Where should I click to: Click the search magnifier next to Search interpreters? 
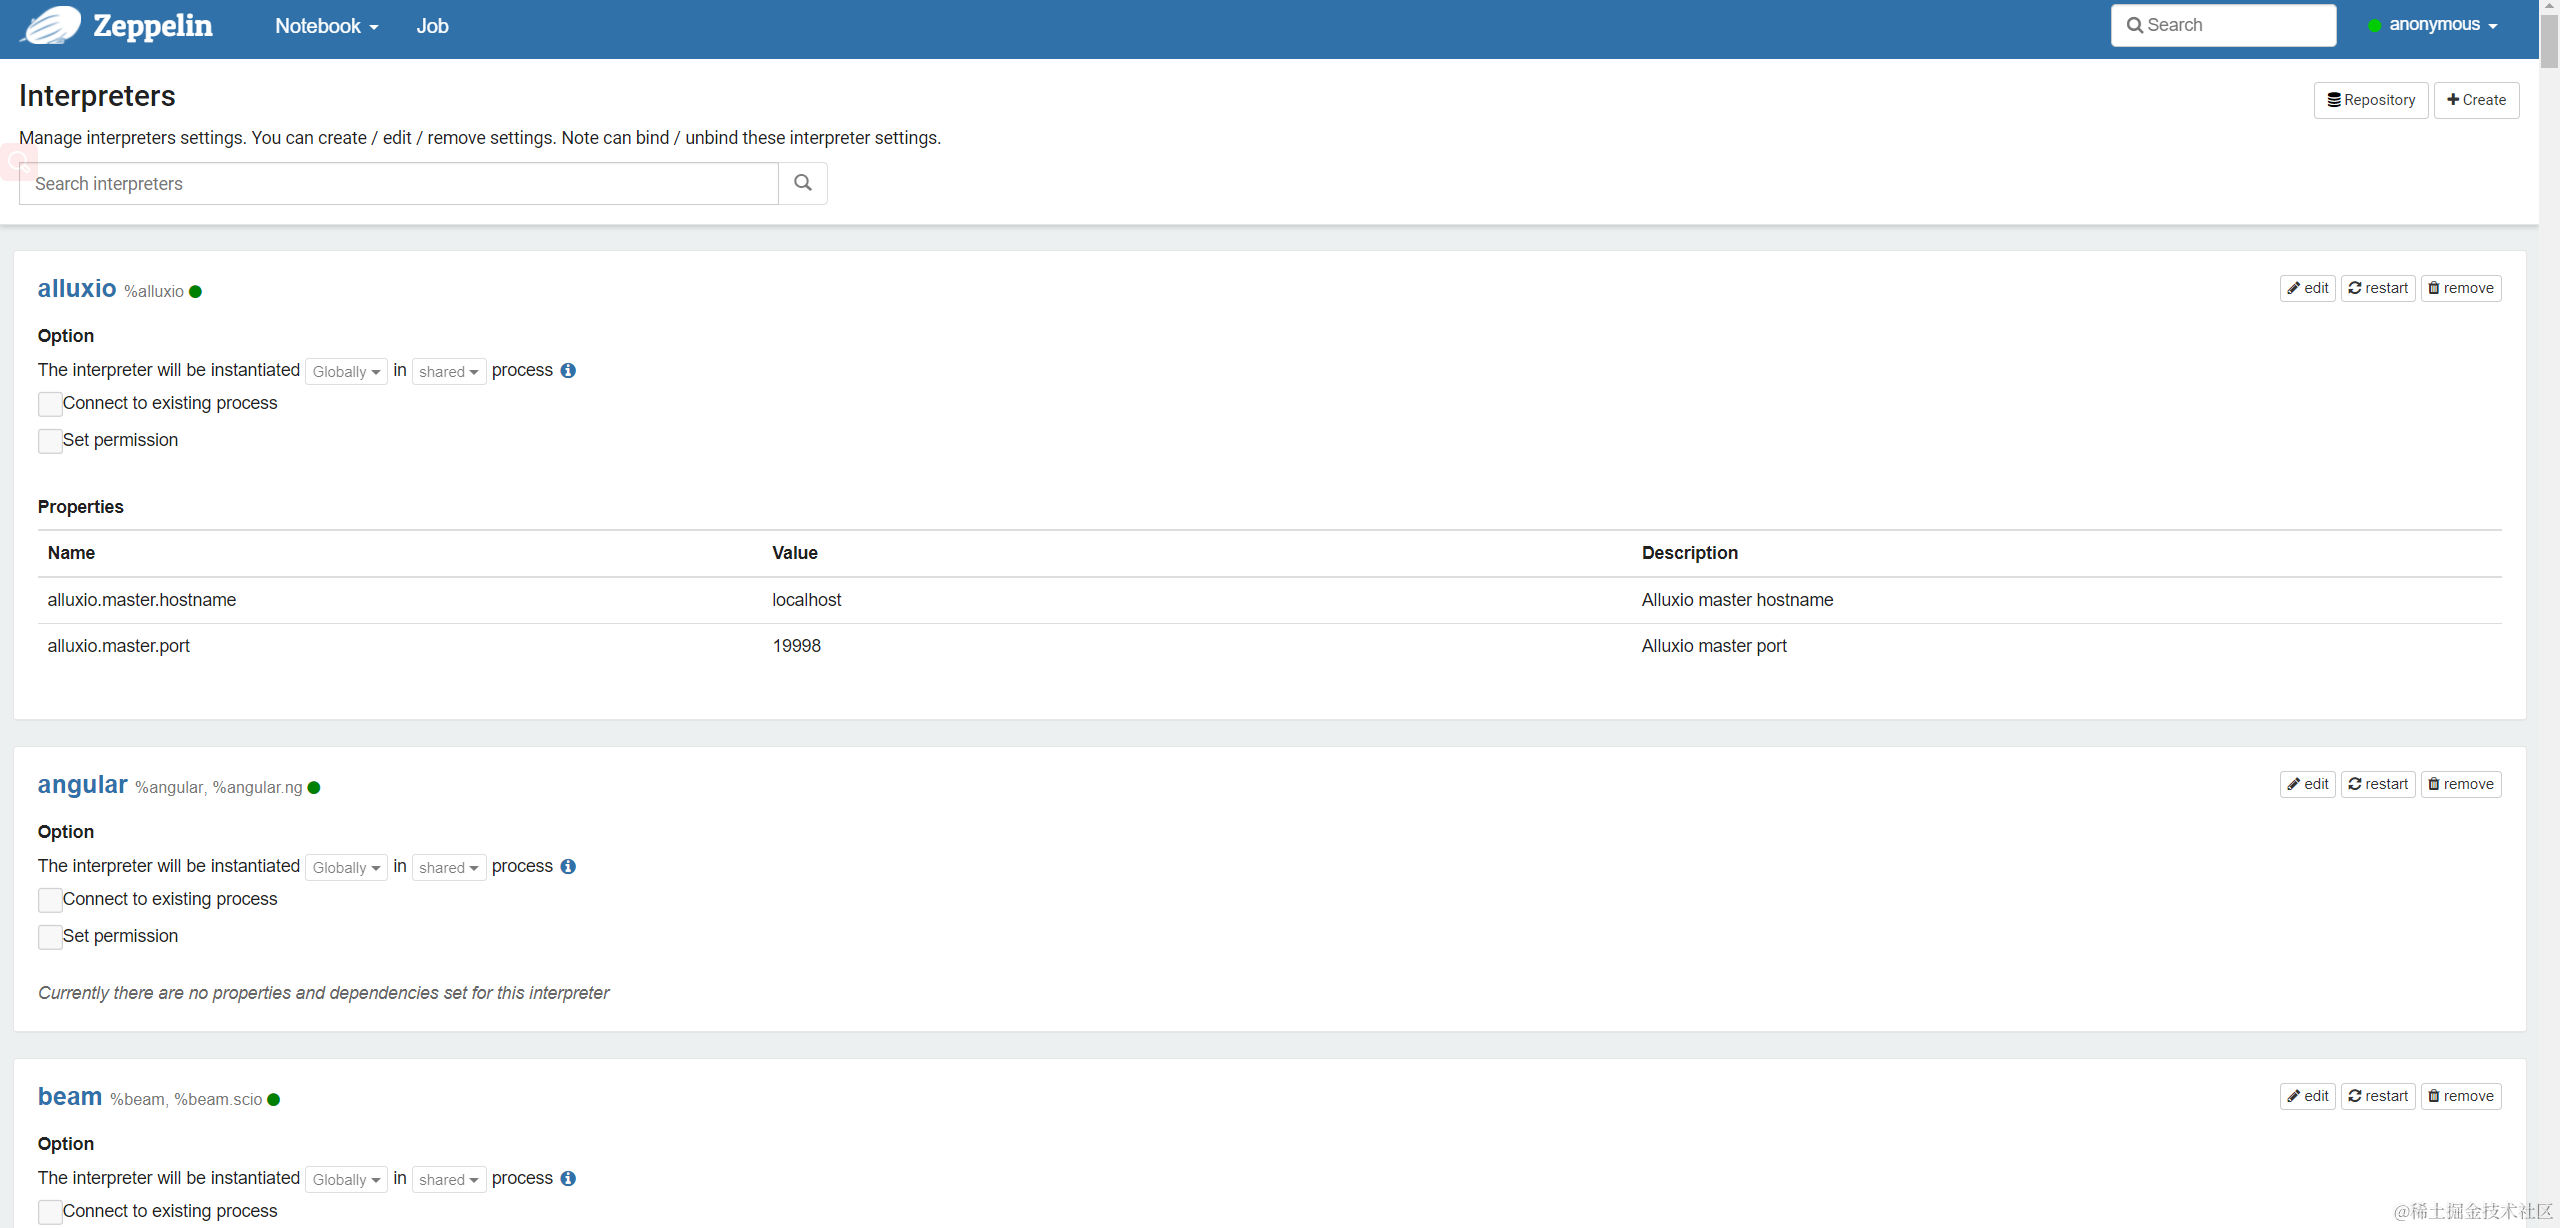802,183
